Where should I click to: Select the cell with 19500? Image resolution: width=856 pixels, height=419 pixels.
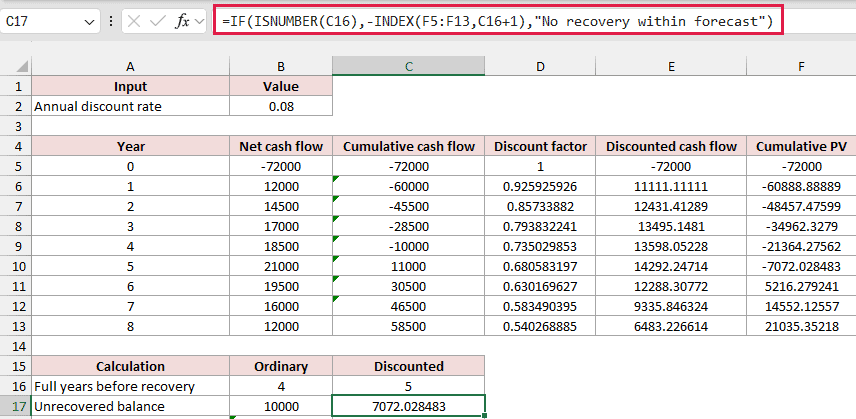coord(281,286)
